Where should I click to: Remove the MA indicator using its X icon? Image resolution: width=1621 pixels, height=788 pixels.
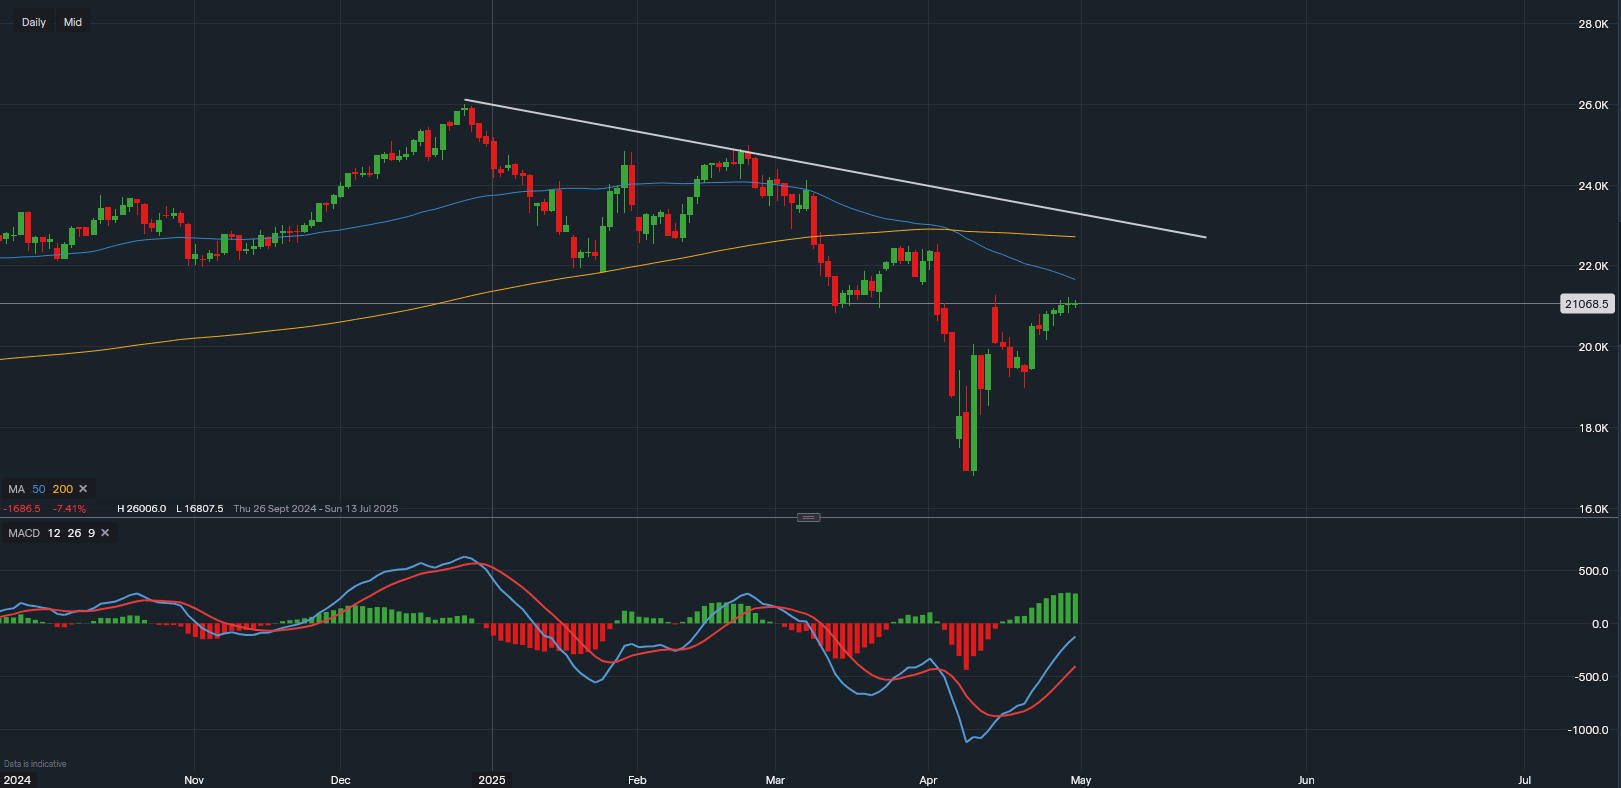(x=83, y=489)
